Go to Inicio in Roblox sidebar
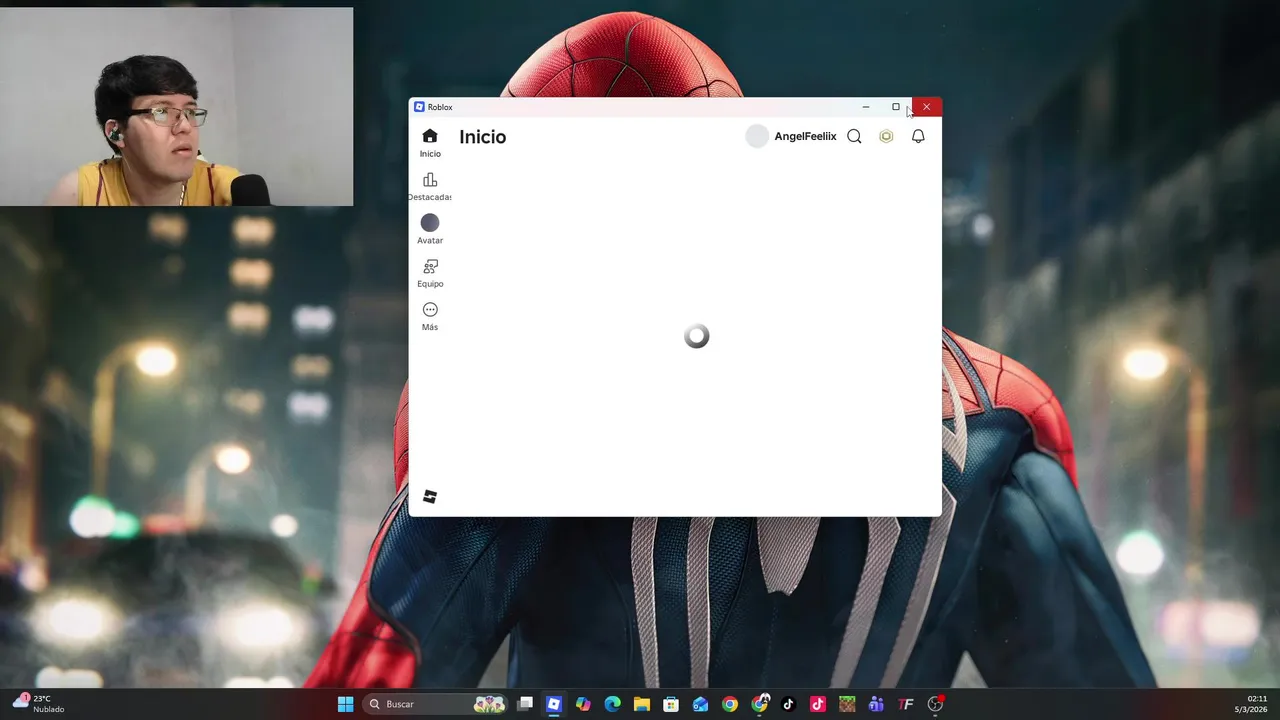The width and height of the screenshot is (1280, 720). tap(430, 143)
